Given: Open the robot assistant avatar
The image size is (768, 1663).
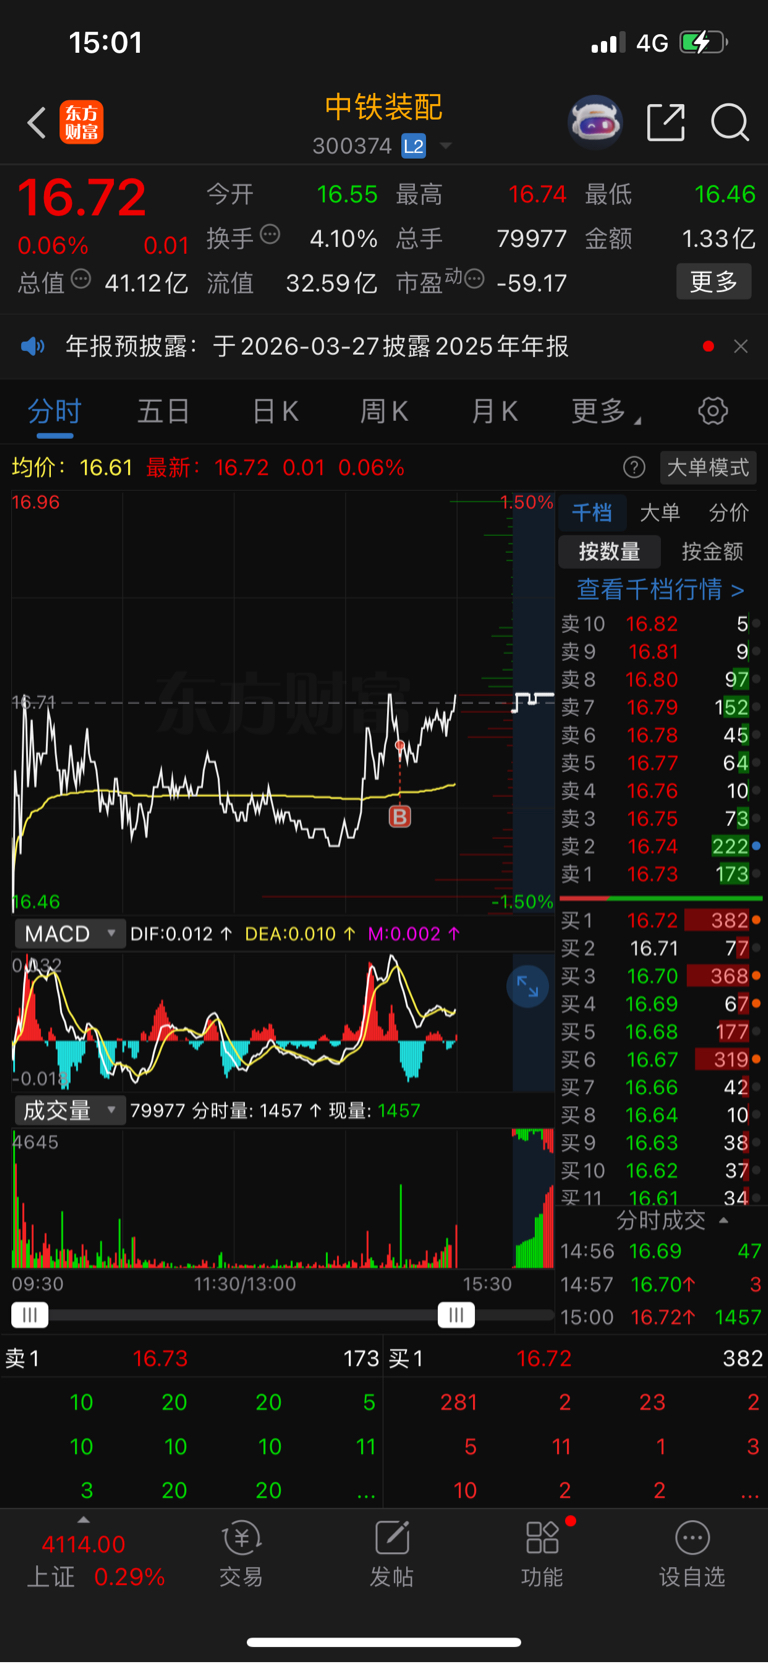Looking at the screenshot, I should tap(595, 123).
